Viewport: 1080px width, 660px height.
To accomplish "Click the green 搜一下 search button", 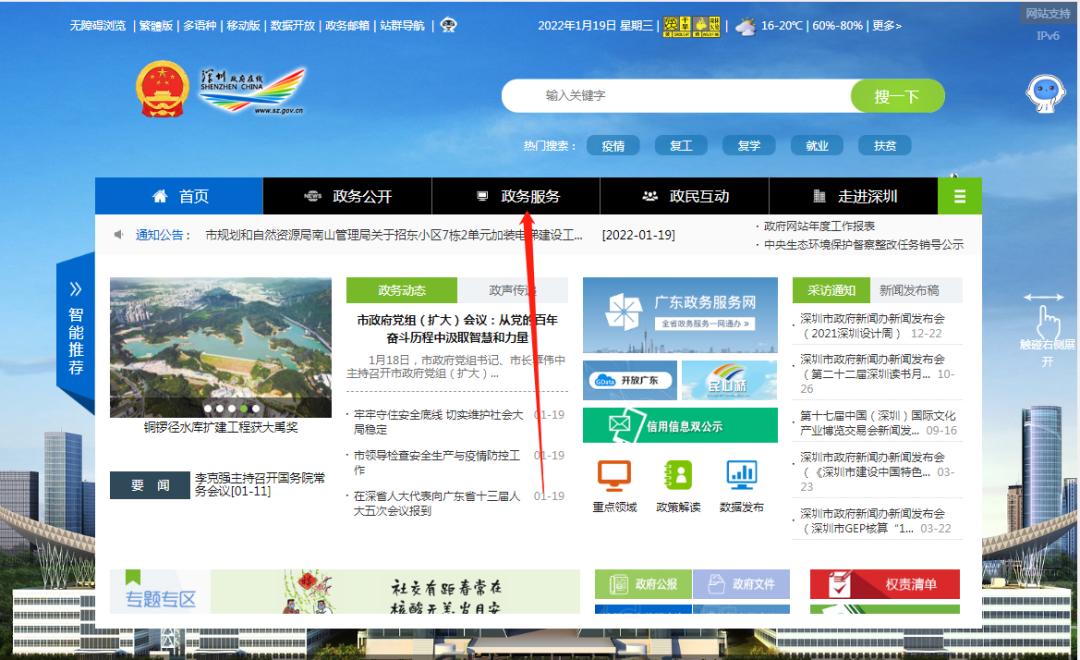I will [x=896, y=96].
